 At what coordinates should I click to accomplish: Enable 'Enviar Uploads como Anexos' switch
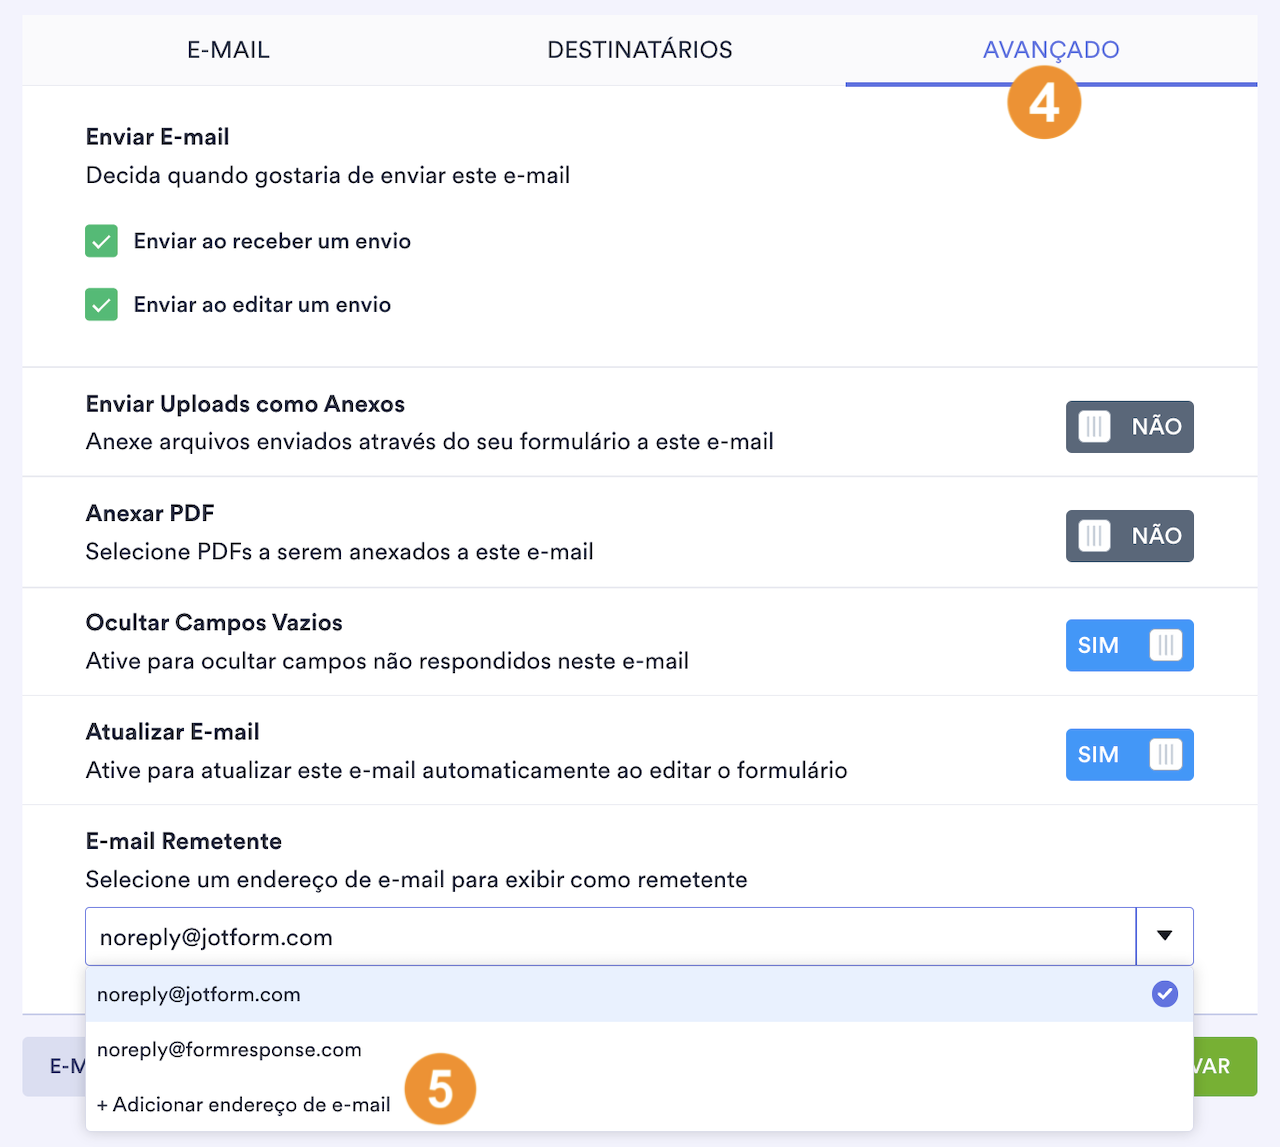(x=1129, y=427)
